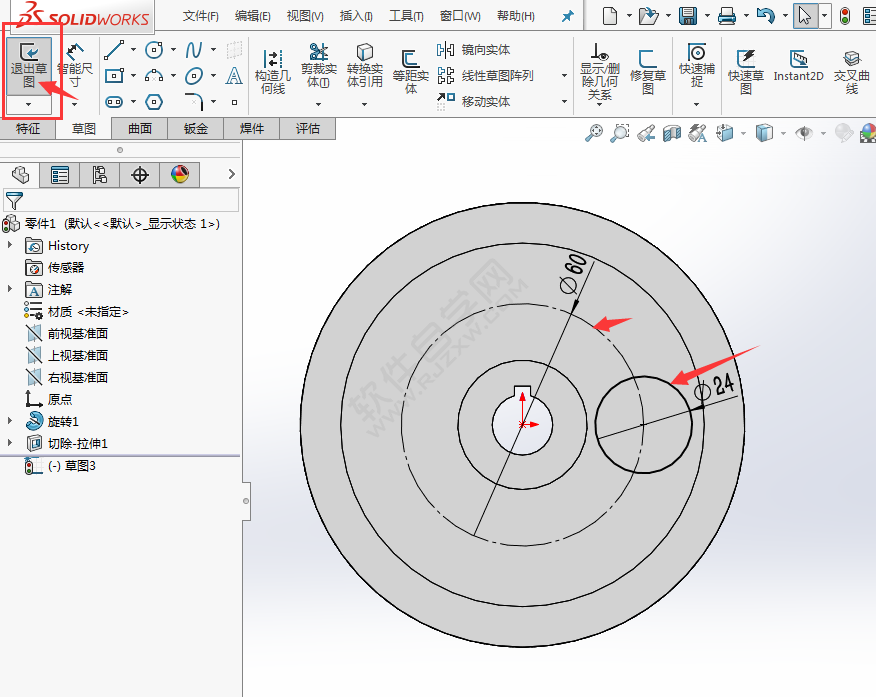Select the Polygon sketch tool
This screenshot has width=876, height=697.
point(154,102)
